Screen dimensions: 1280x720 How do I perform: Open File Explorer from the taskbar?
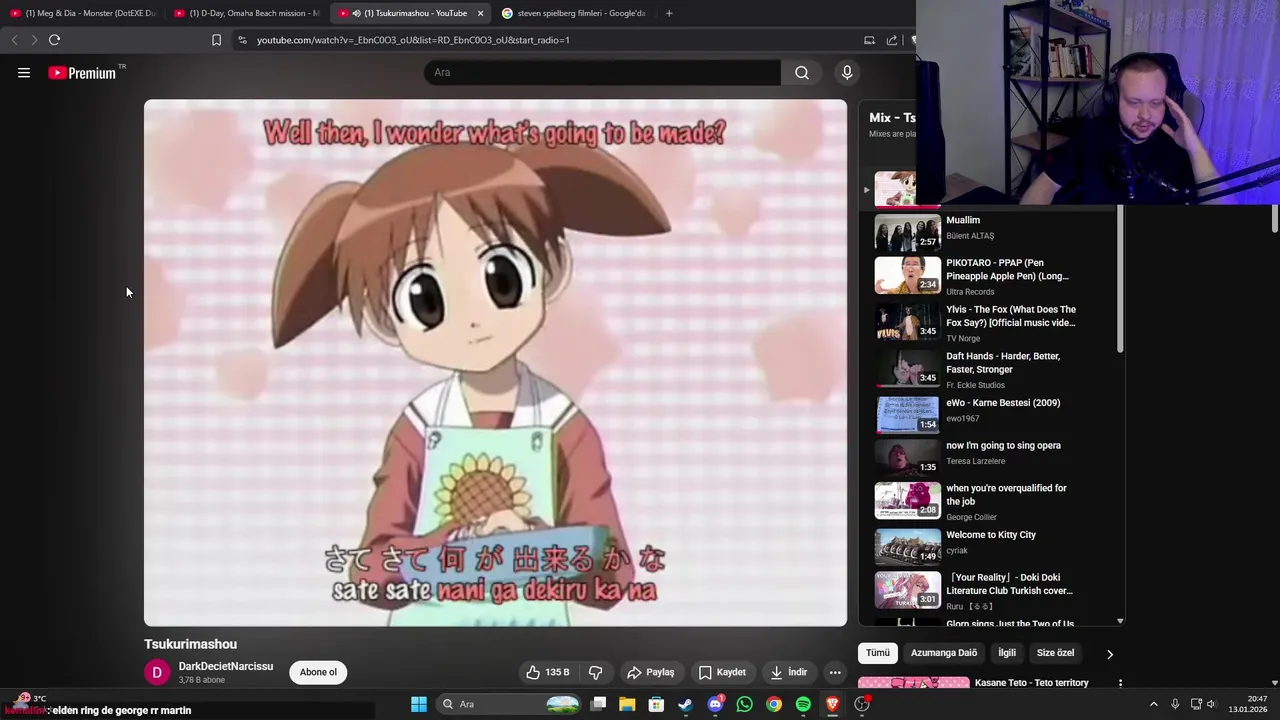(627, 704)
